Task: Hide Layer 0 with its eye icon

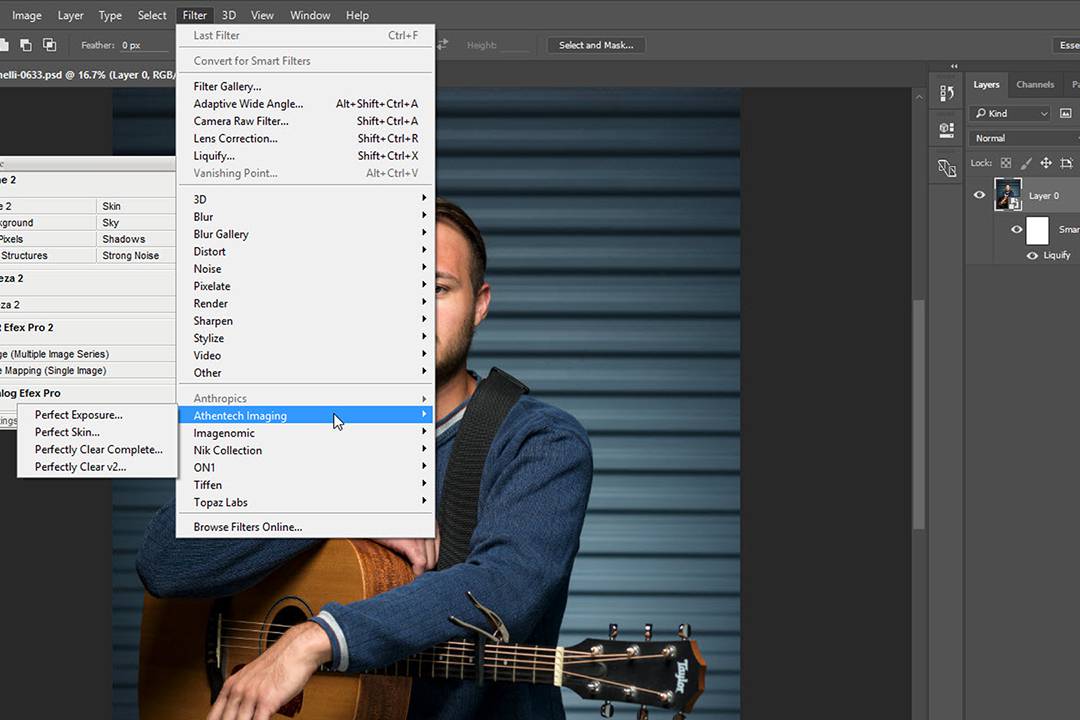Action: (979, 196)
